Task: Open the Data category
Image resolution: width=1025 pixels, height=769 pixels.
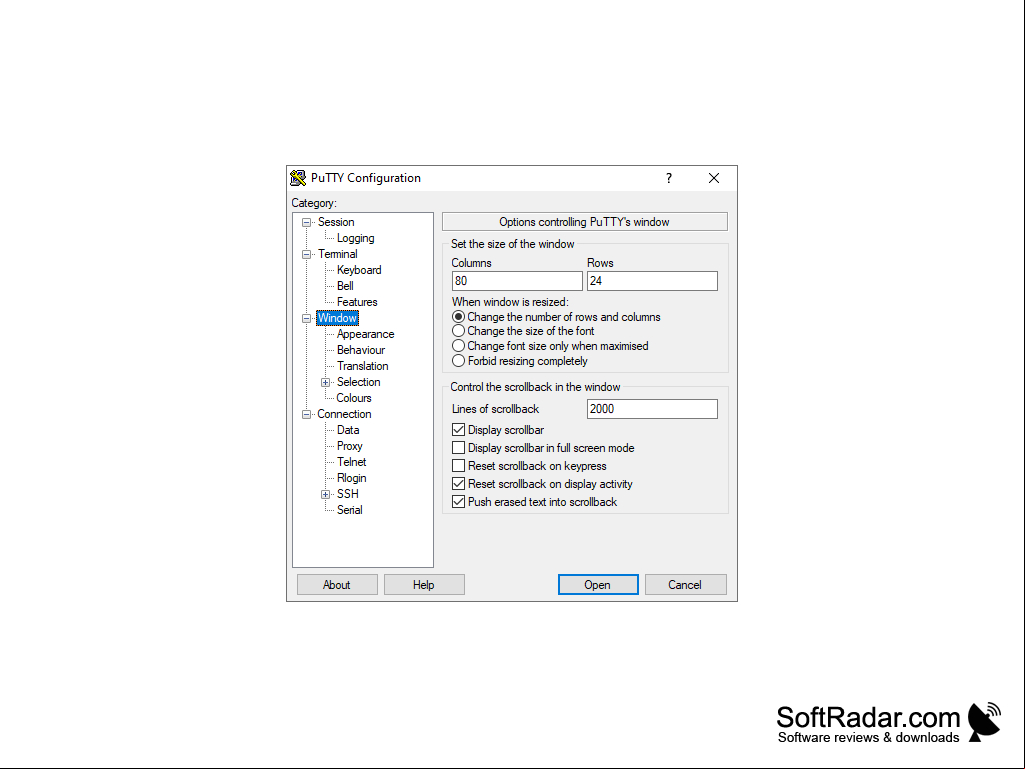Action: click(x=348, y=430)
